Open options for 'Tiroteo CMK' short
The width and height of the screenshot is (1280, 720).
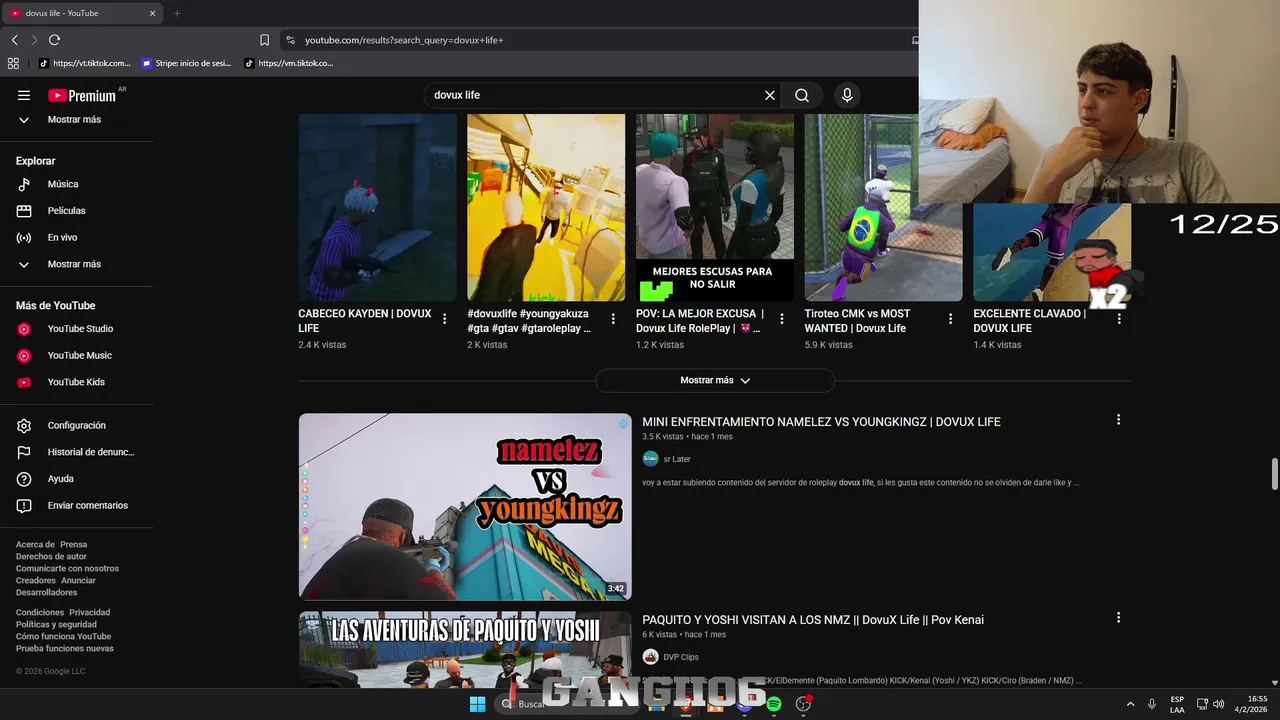coord(951,319)
